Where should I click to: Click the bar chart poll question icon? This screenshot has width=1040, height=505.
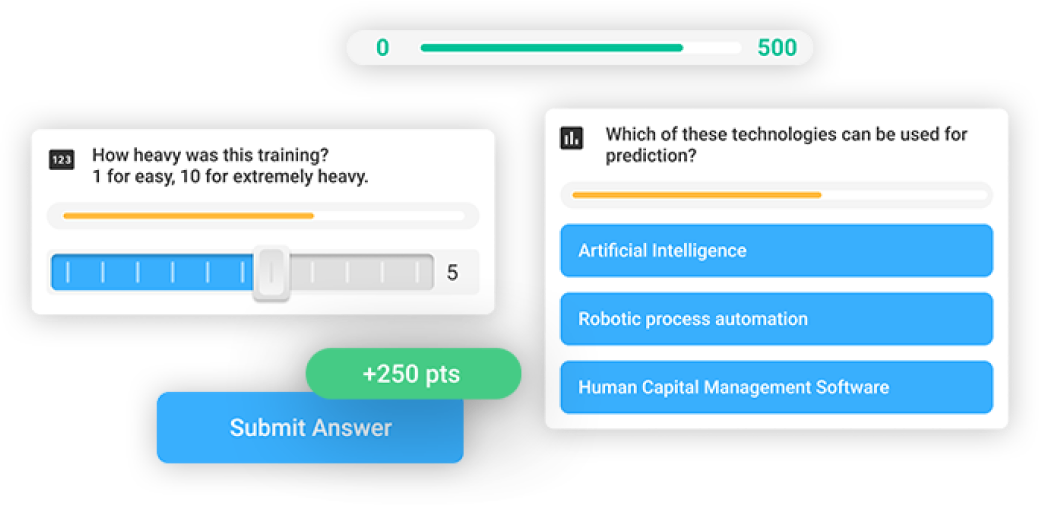click(x=572, y=138)
